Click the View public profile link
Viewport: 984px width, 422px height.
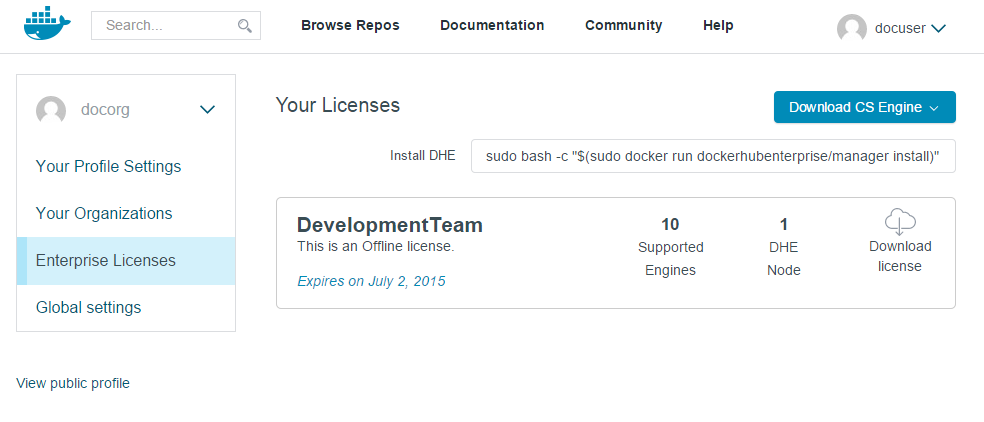73,383
